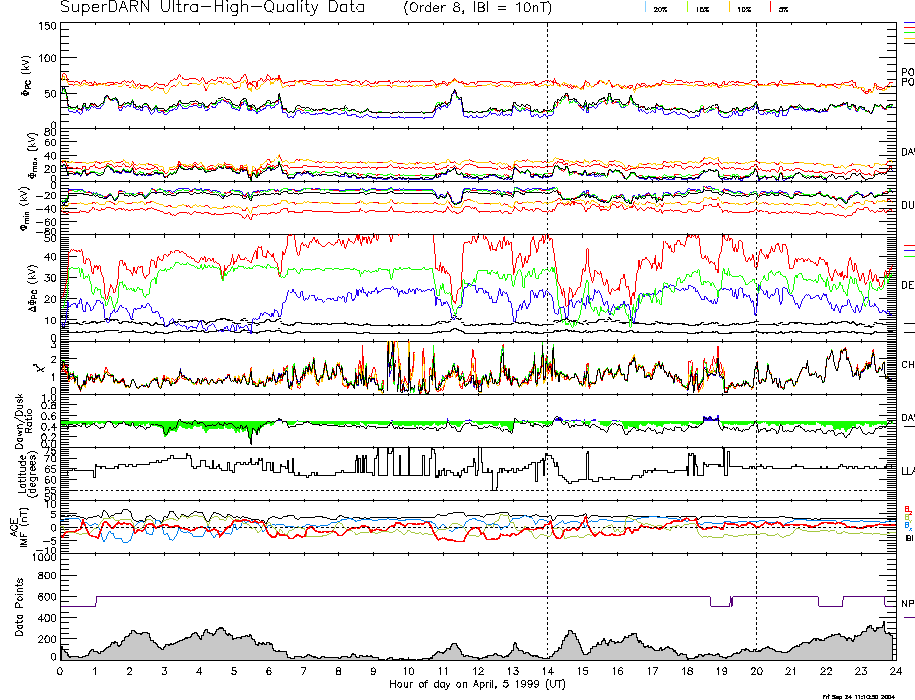Click the red Bz label in IMF legend
The height and width of the screenshot is (700, 915).
(908, 509)
